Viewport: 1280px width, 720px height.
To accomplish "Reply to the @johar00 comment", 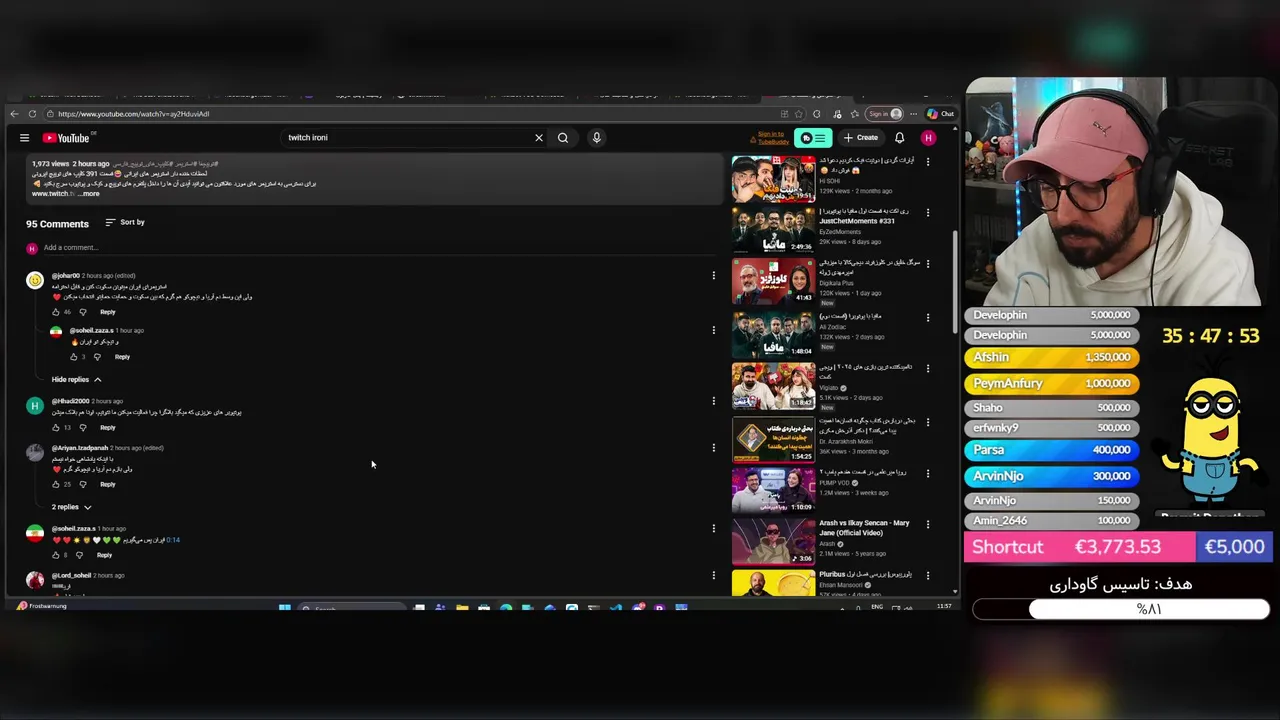I will tap(108, 312).
